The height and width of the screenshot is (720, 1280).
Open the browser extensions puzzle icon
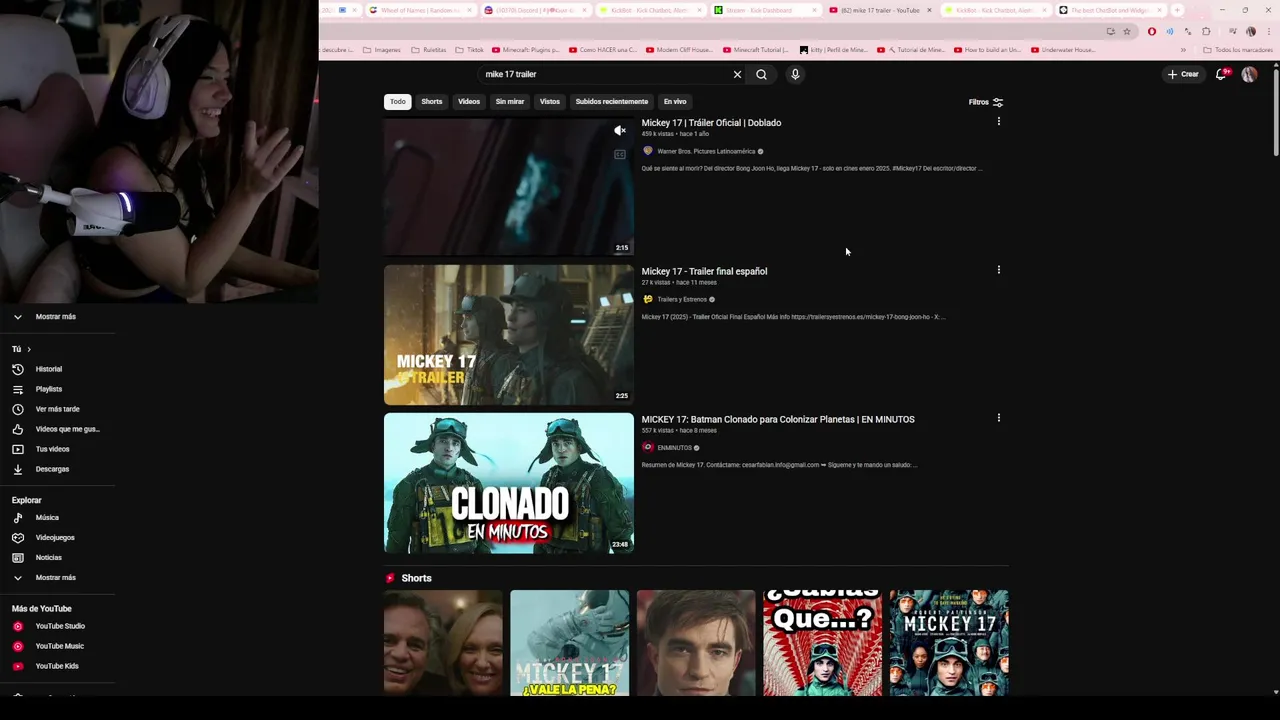pyautogui.click(x=1206, y=31)
